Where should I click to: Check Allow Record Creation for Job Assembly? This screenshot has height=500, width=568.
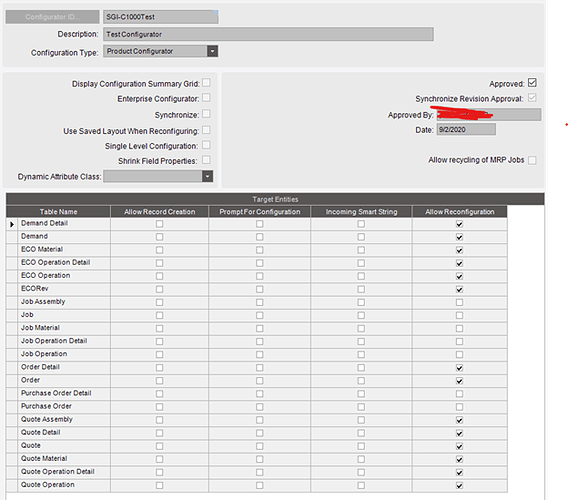pos(159,302)
